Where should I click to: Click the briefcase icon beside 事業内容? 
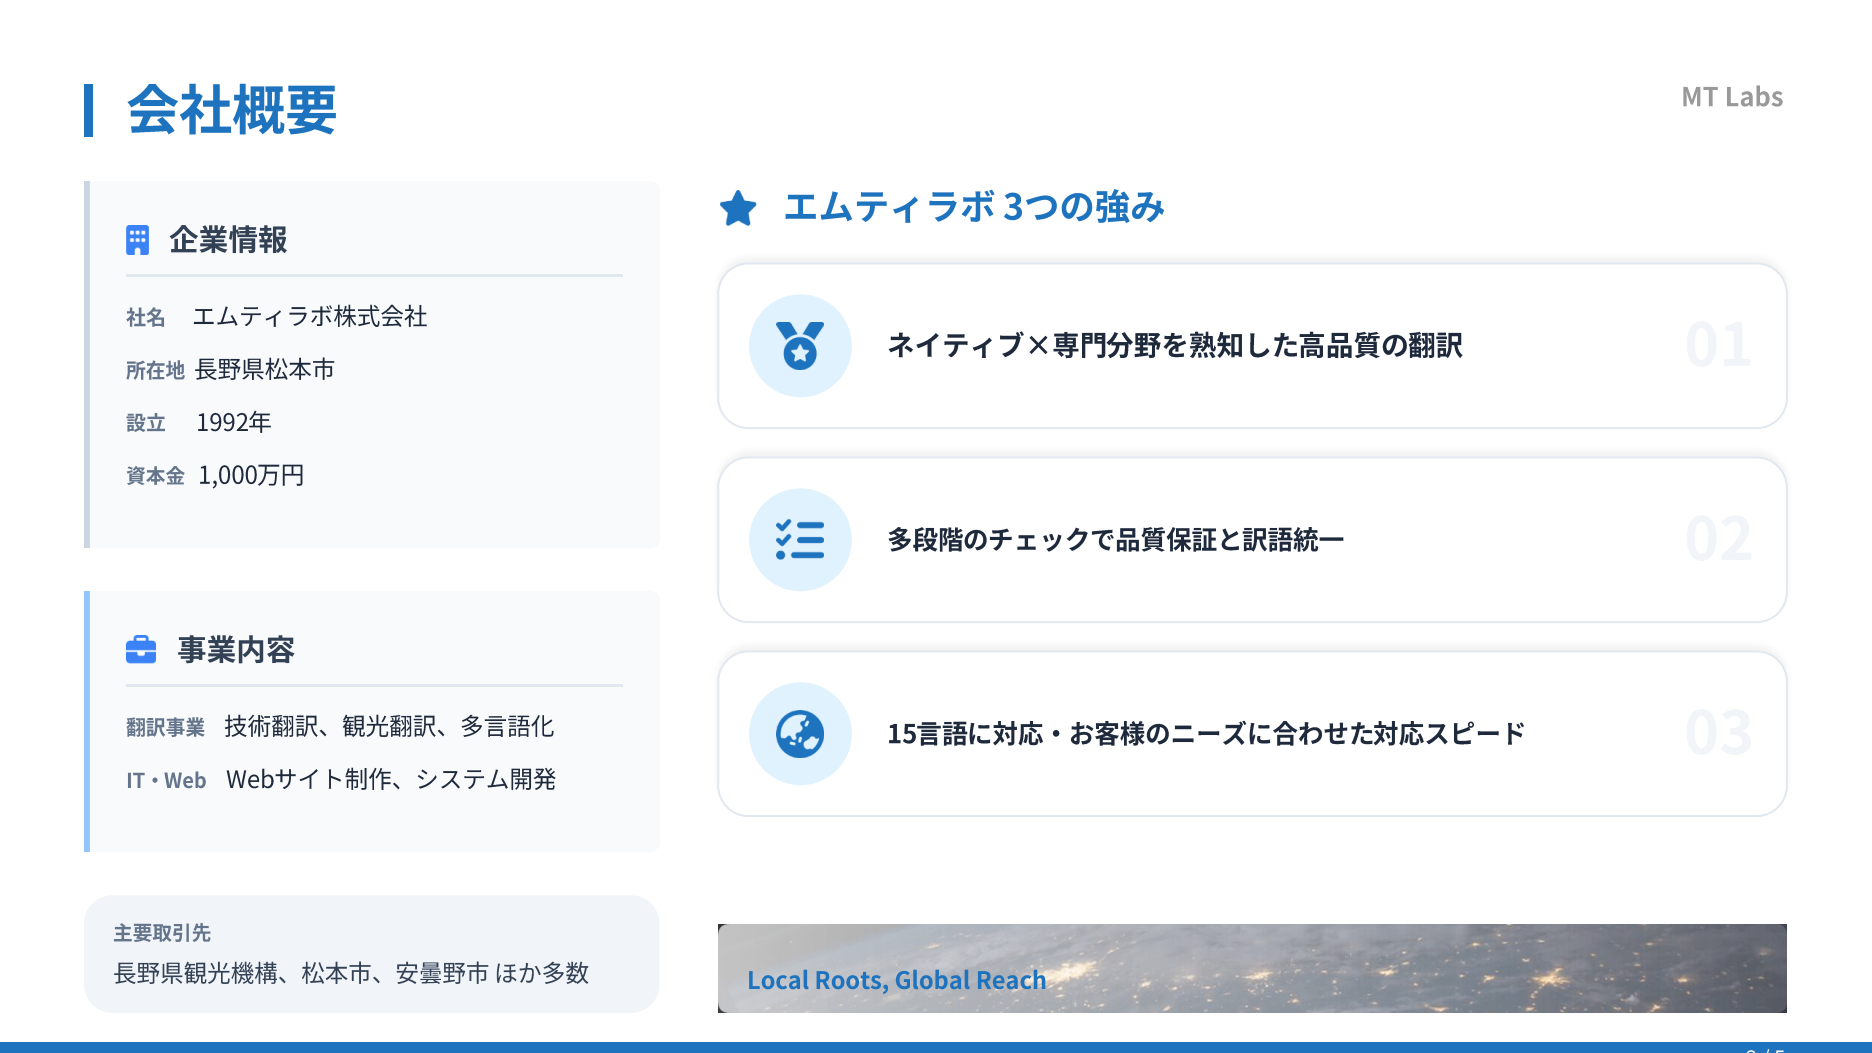coord(141,650)
